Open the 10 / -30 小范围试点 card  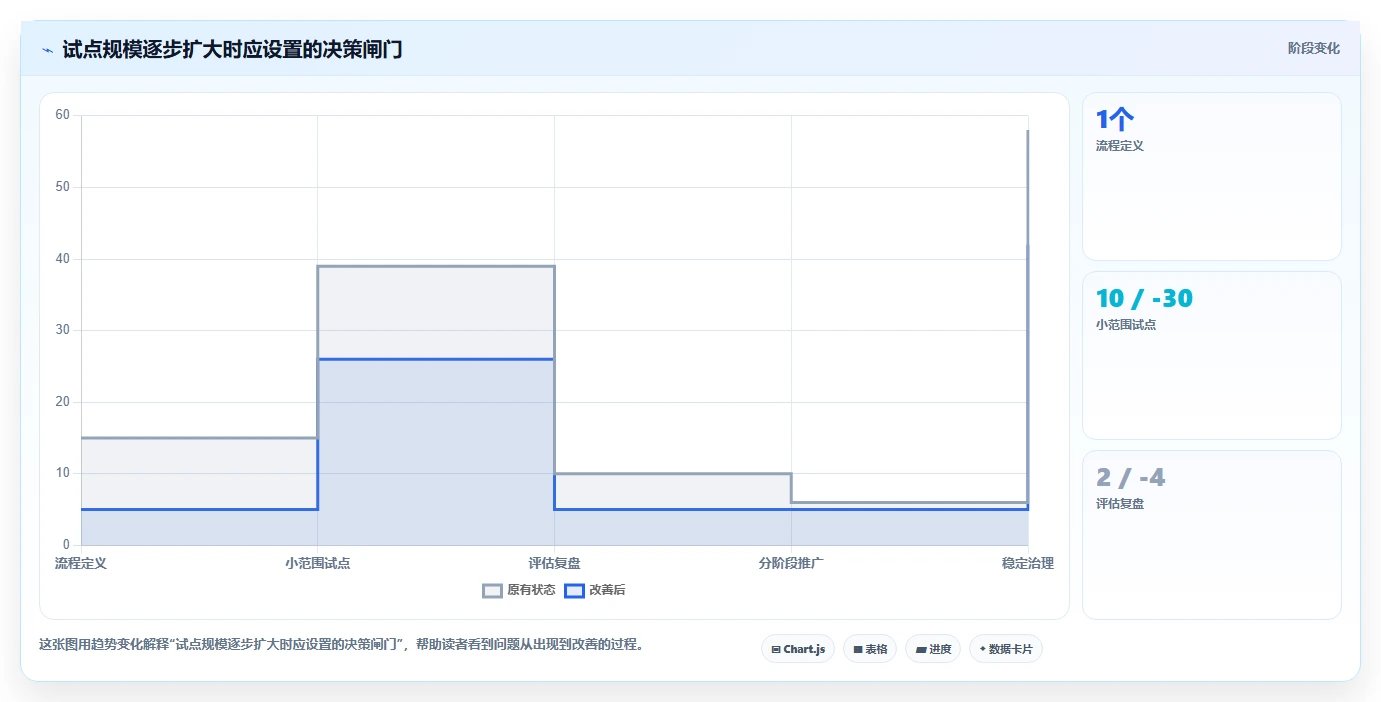point(1211,356)
